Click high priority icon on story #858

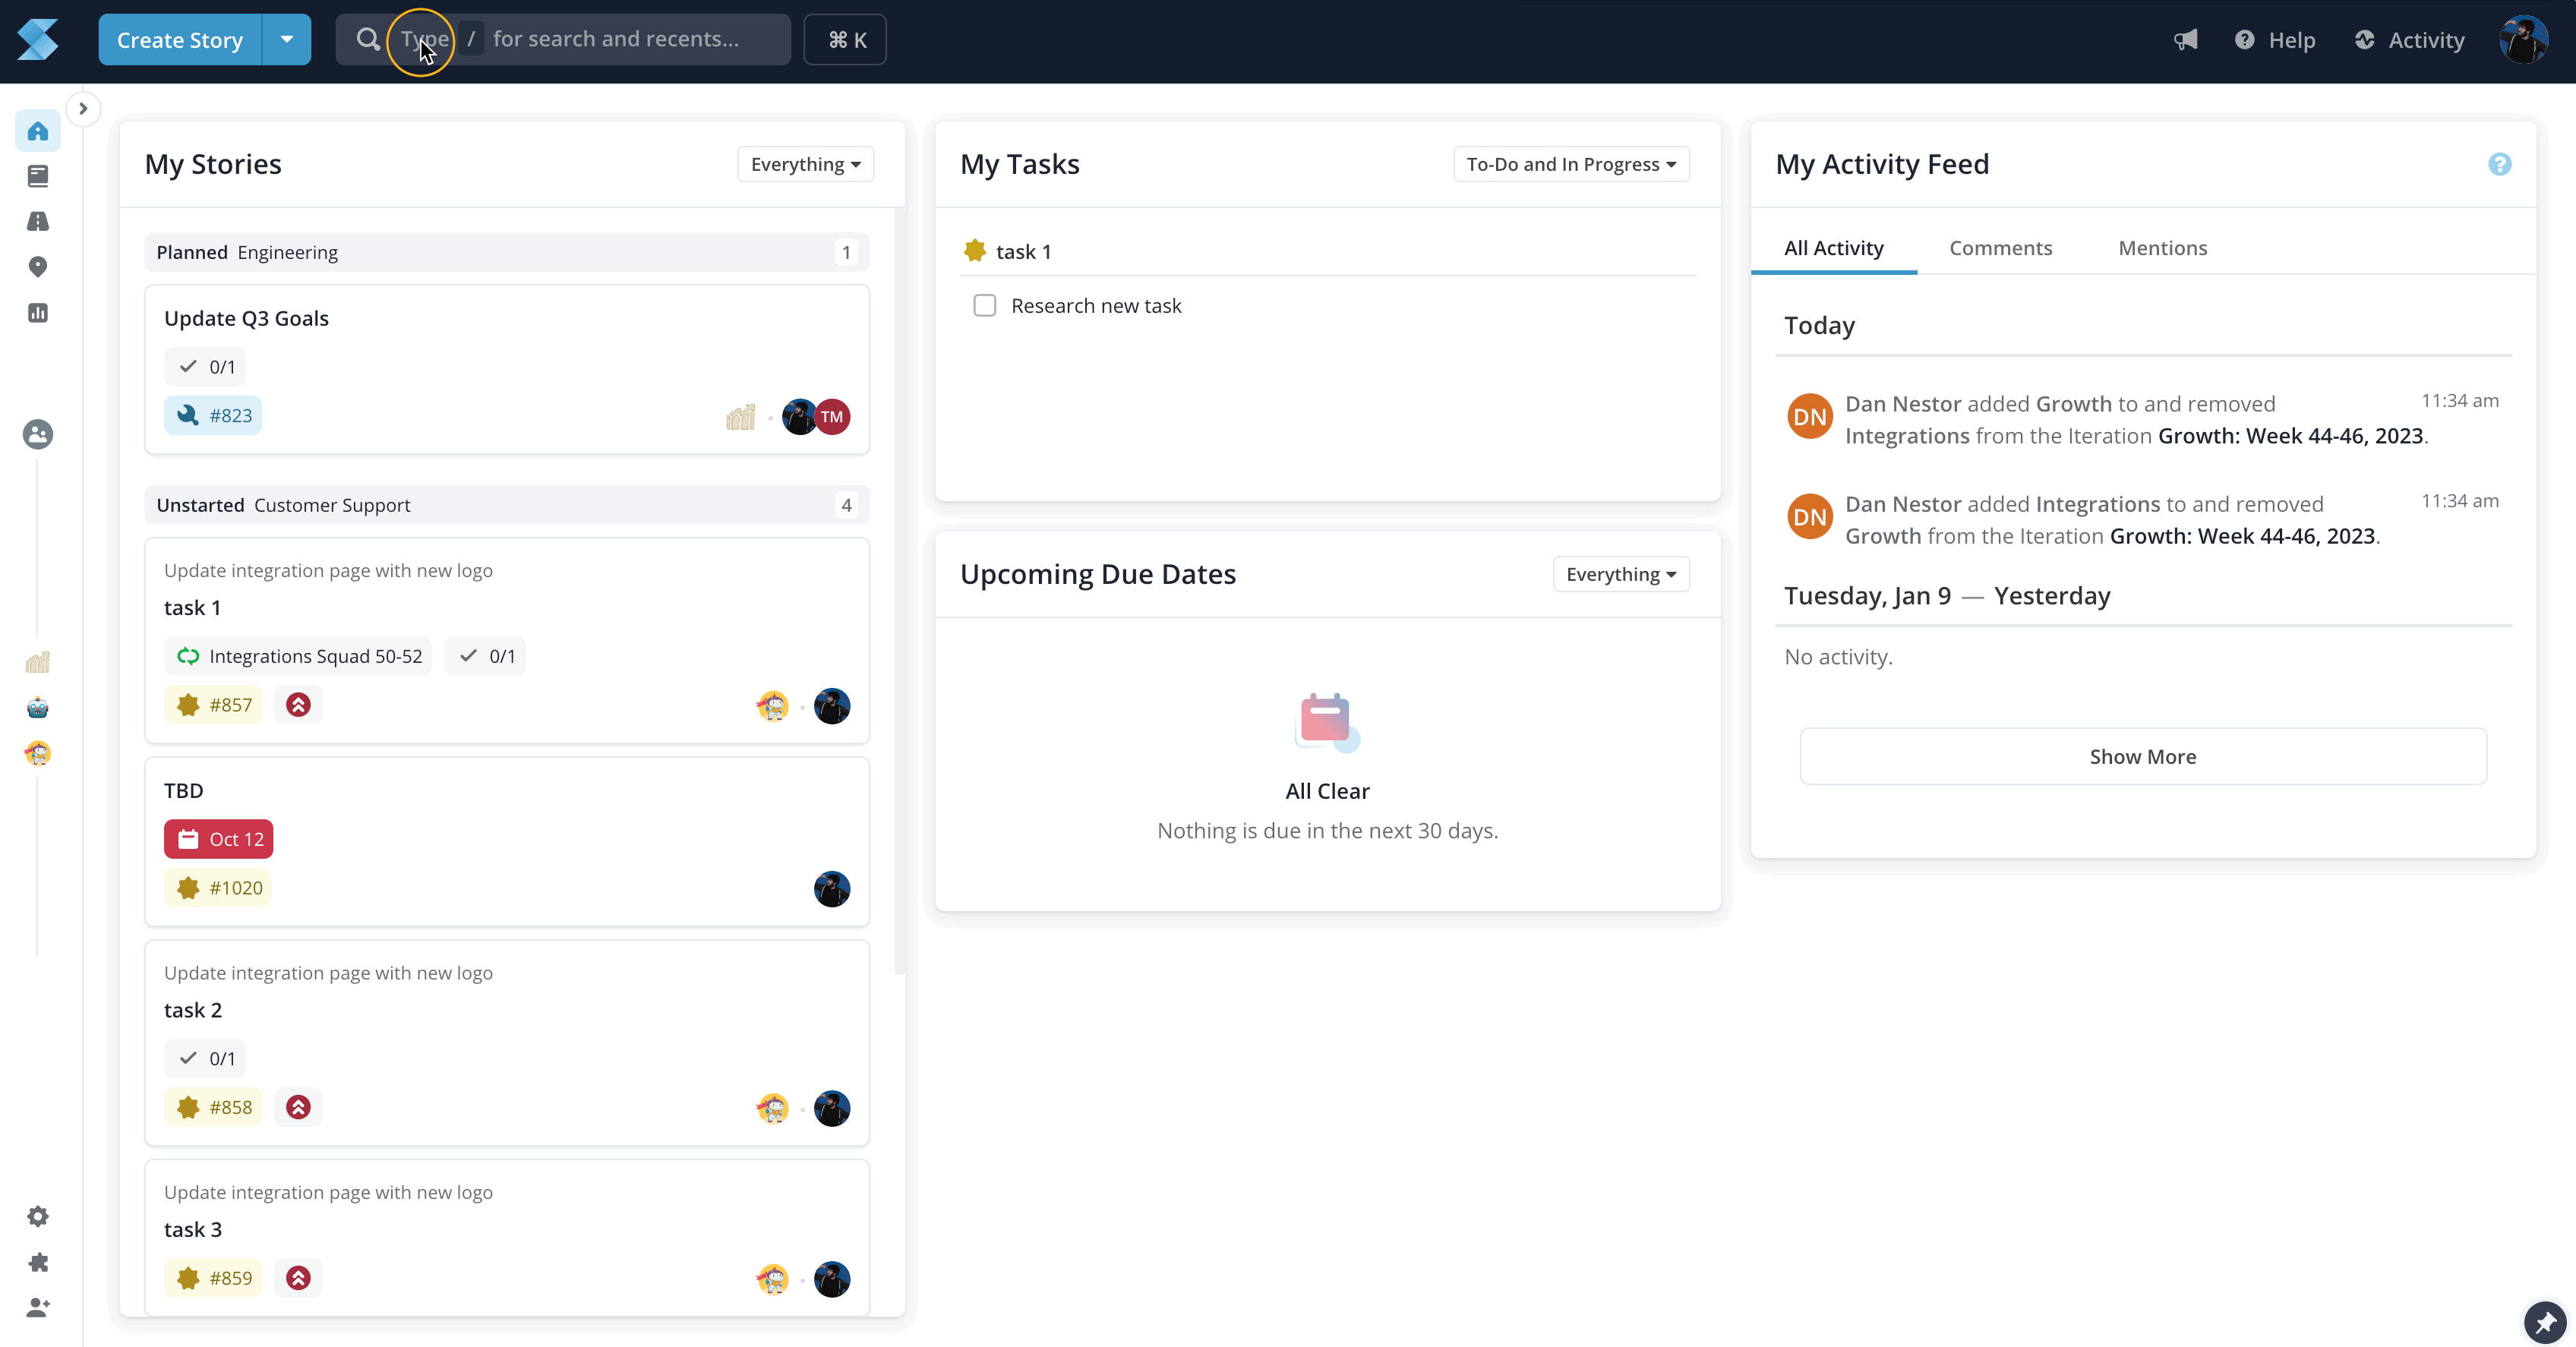[298, 1107]
